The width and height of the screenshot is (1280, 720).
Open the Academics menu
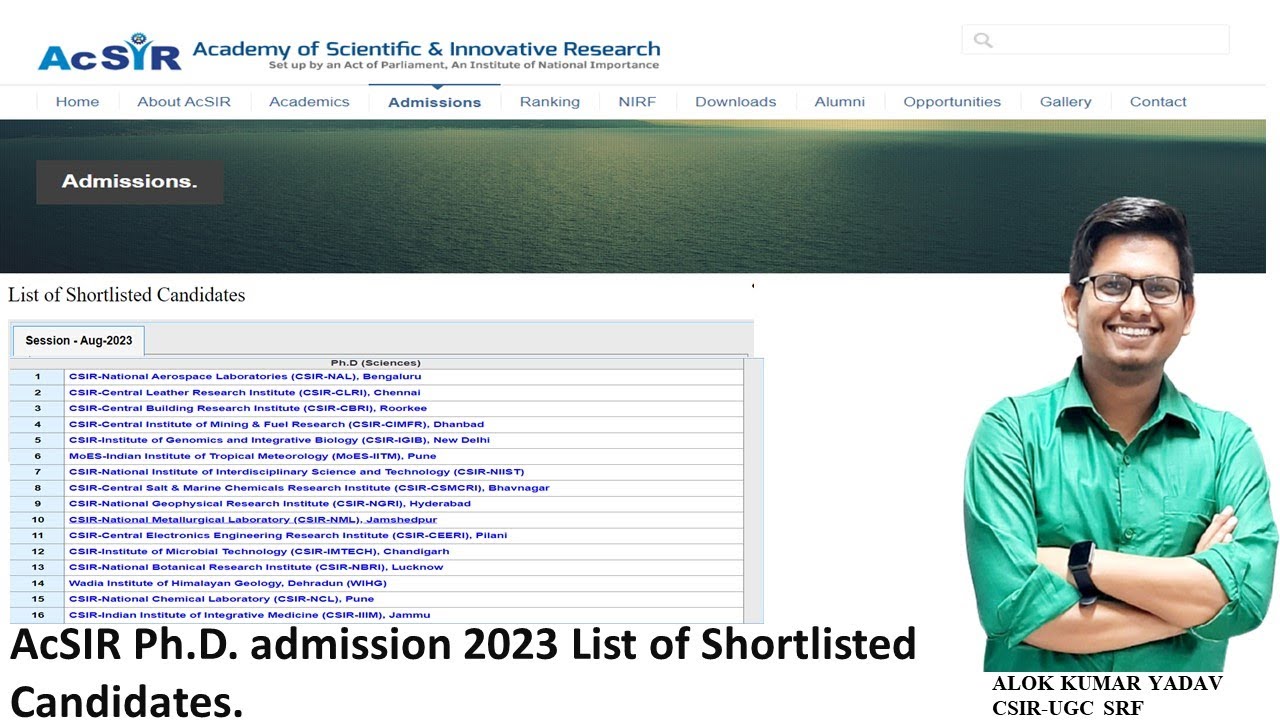tap(309, 102)
